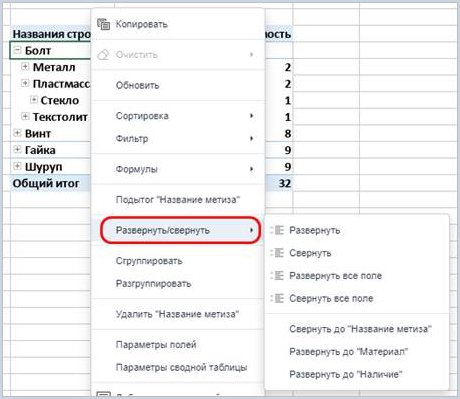Expand the Шуруп row
Image resolution: width=460 pixels, height=399 pixels.
tap(17, 166)
